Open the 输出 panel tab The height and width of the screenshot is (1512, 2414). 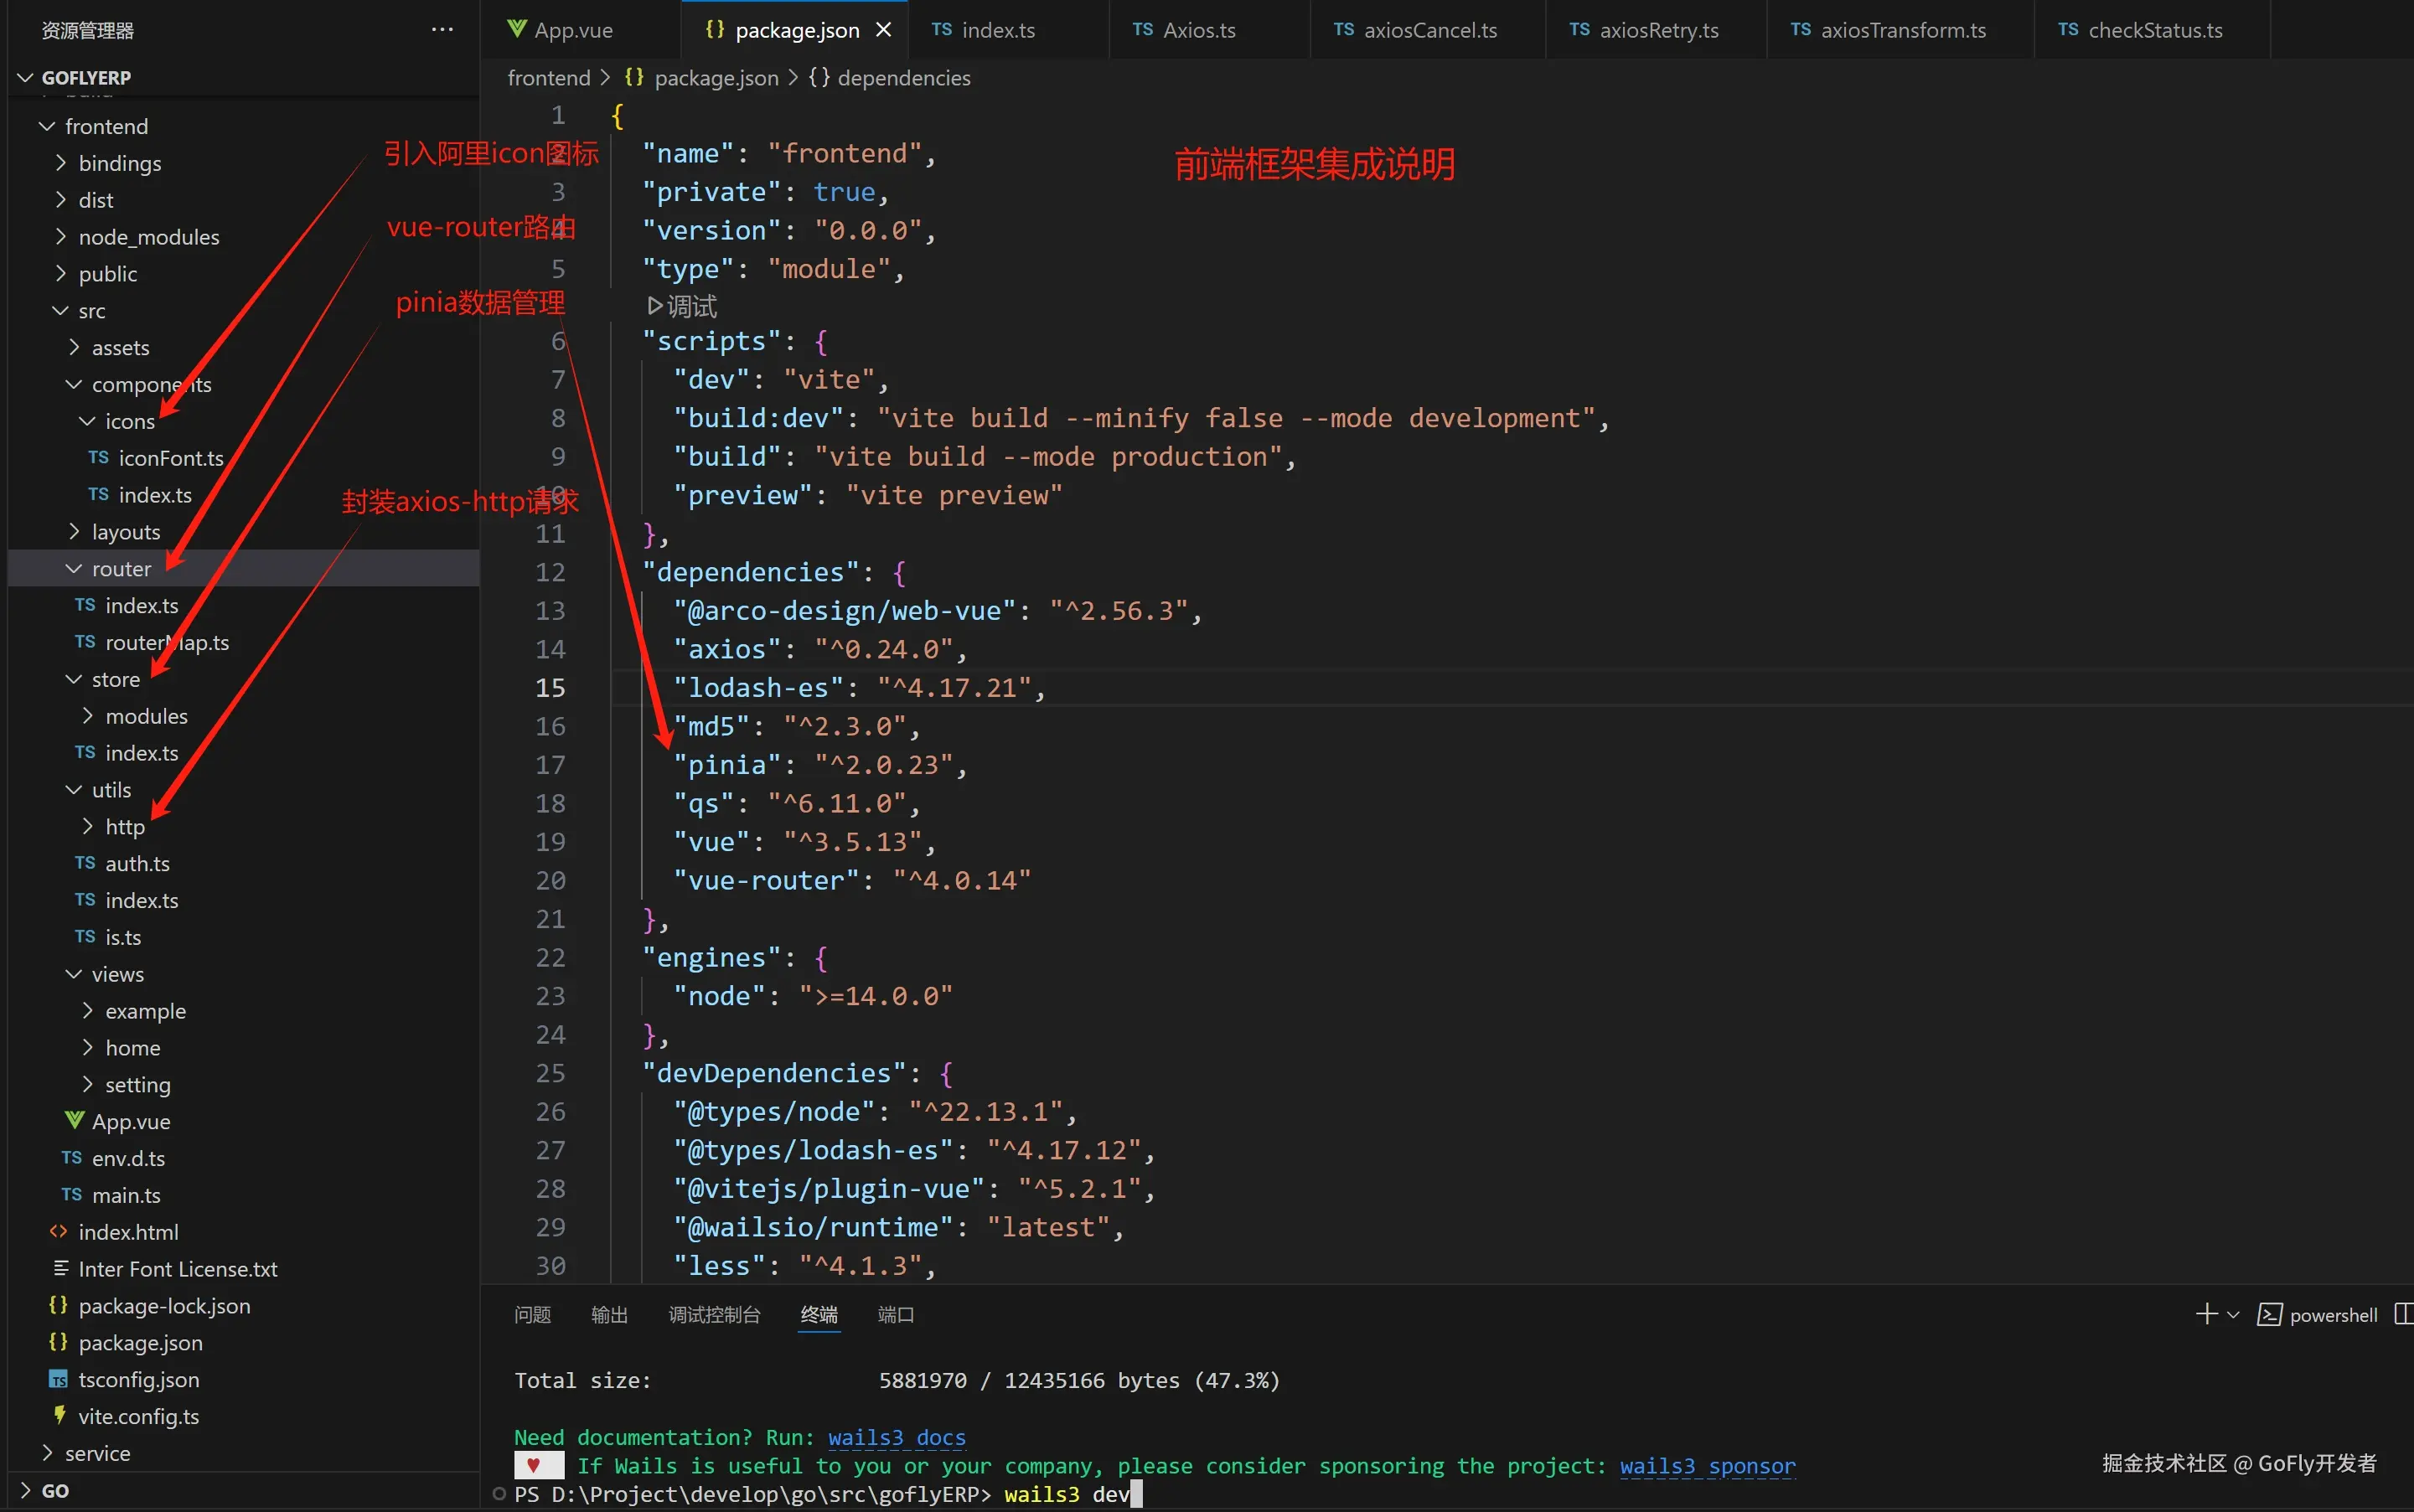pyautogui.click(x=609, y=1314)
